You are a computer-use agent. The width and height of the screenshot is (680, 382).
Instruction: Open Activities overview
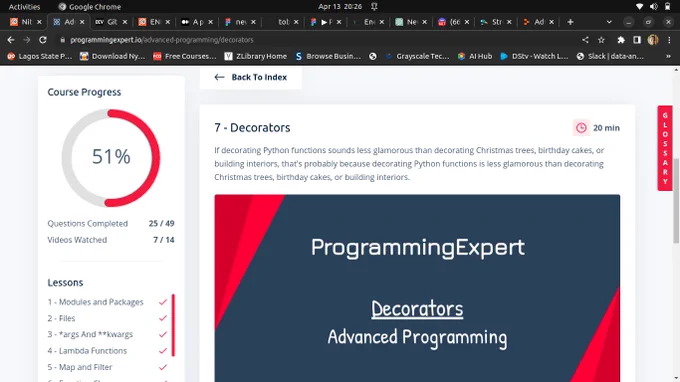click(x=24, y=7)
